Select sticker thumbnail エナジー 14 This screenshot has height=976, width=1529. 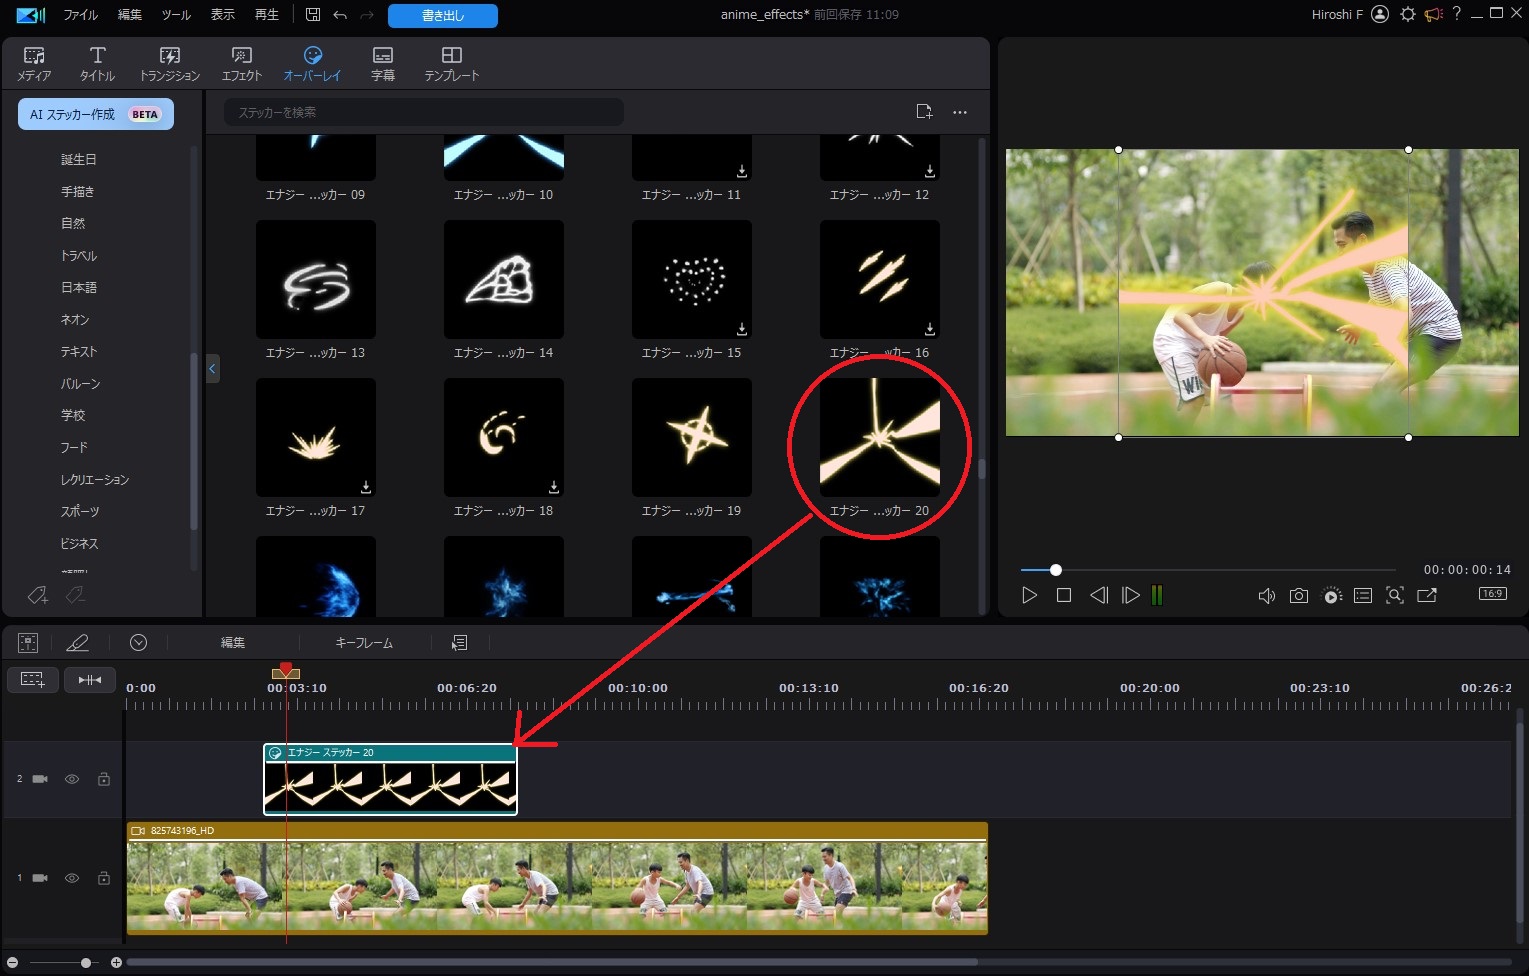point(504,279)
